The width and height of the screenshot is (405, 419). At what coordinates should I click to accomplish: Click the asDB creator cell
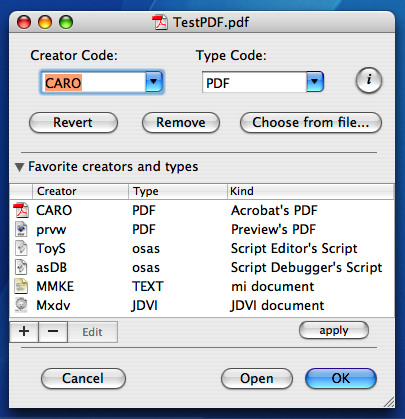51,267
